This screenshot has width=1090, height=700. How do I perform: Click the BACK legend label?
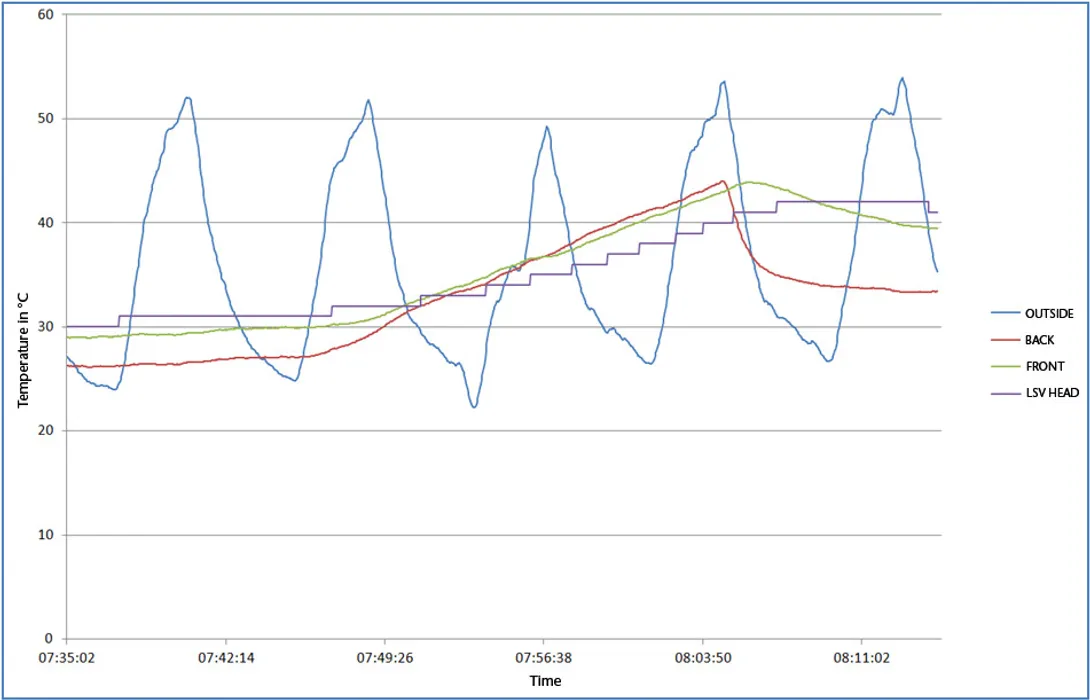click(x=1040, y=340)
